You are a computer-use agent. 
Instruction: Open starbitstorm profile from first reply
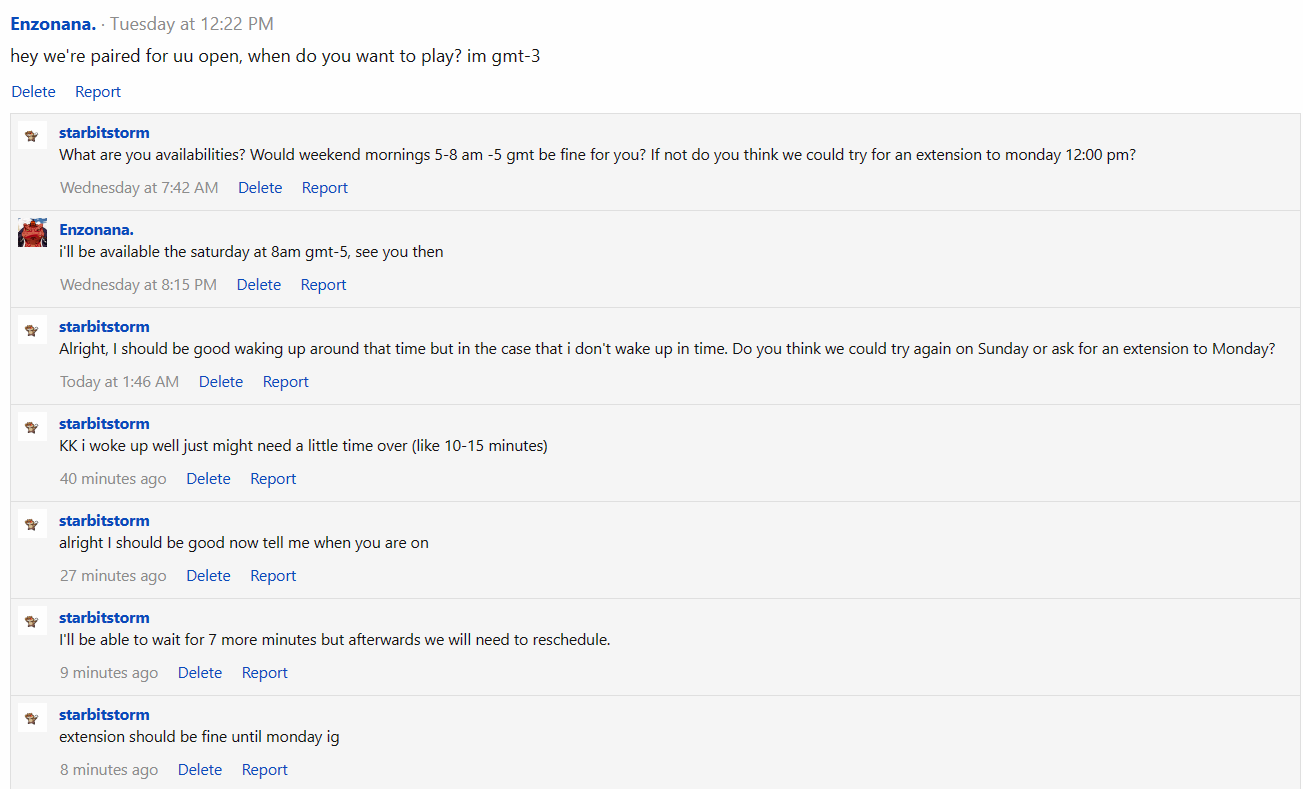tap(104, 132)
